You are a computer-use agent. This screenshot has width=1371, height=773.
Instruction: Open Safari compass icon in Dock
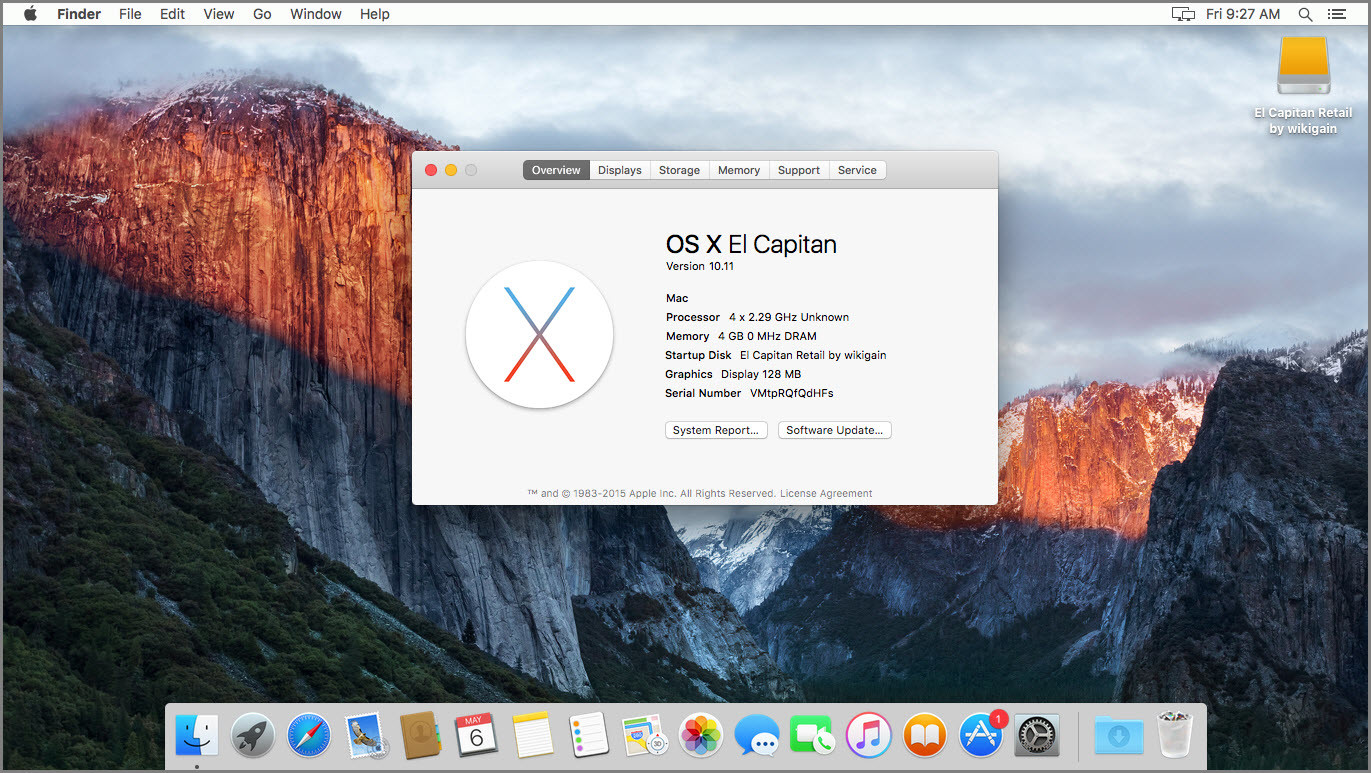pos(309,736)
